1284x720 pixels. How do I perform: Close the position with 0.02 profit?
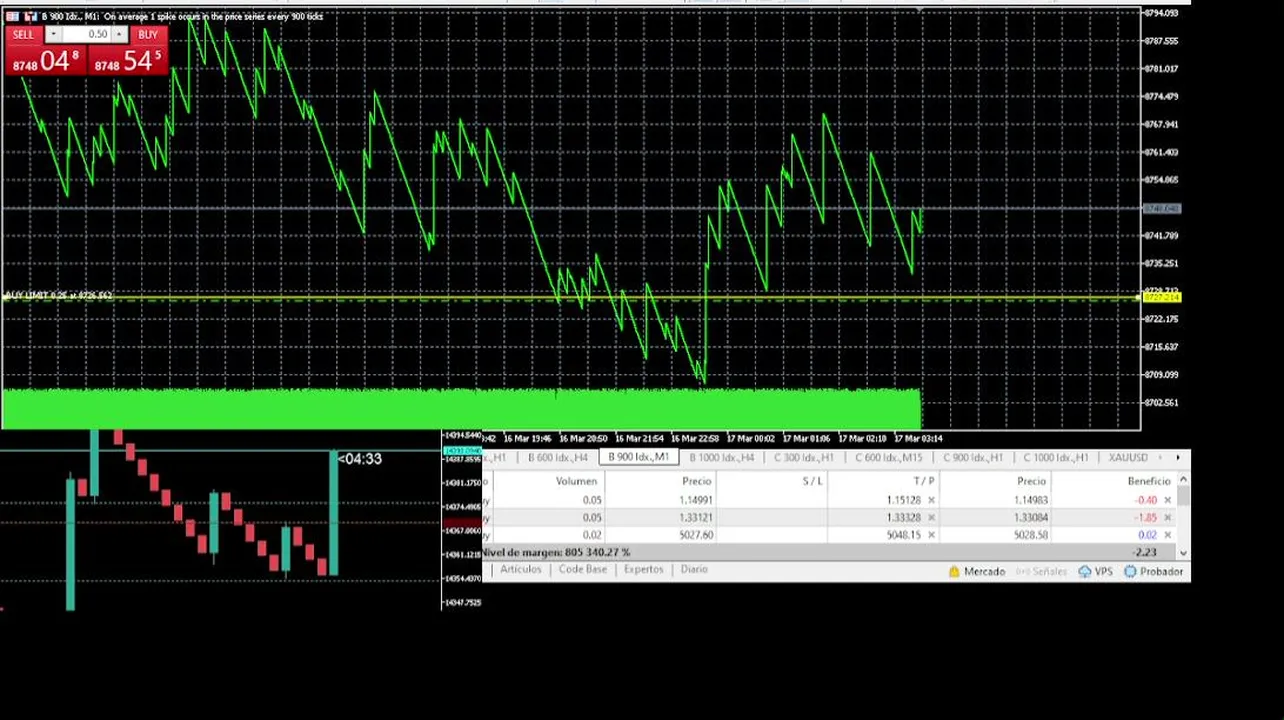1167,535
